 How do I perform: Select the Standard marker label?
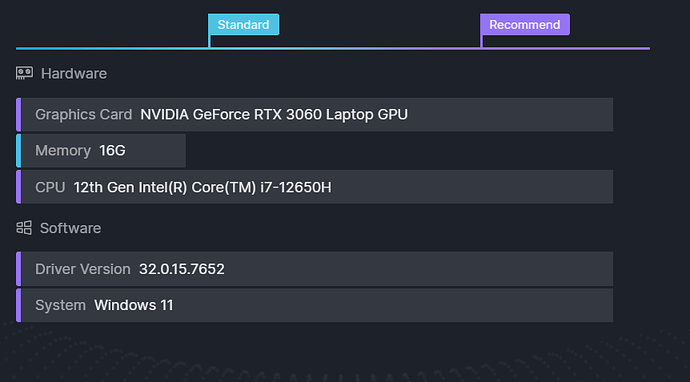243,25
